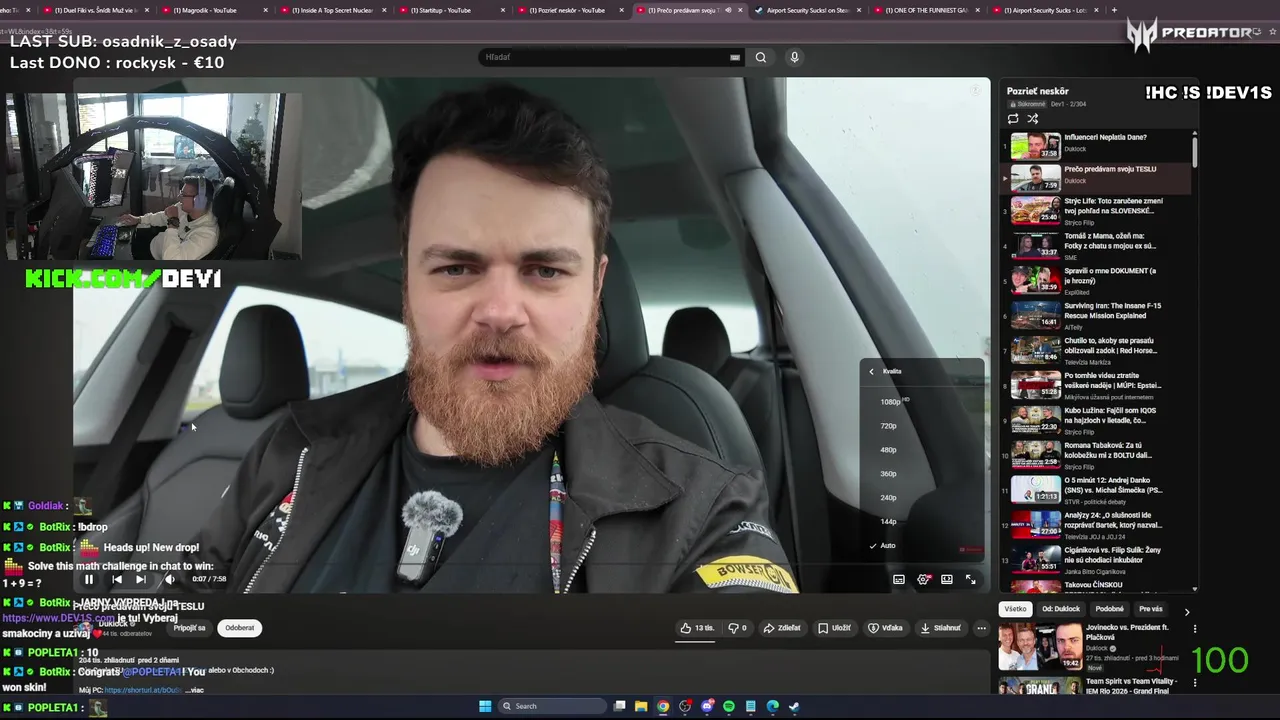Open 'Cigániková vs. Filip Sulík' playlist video

click(x=1097, y=559)
